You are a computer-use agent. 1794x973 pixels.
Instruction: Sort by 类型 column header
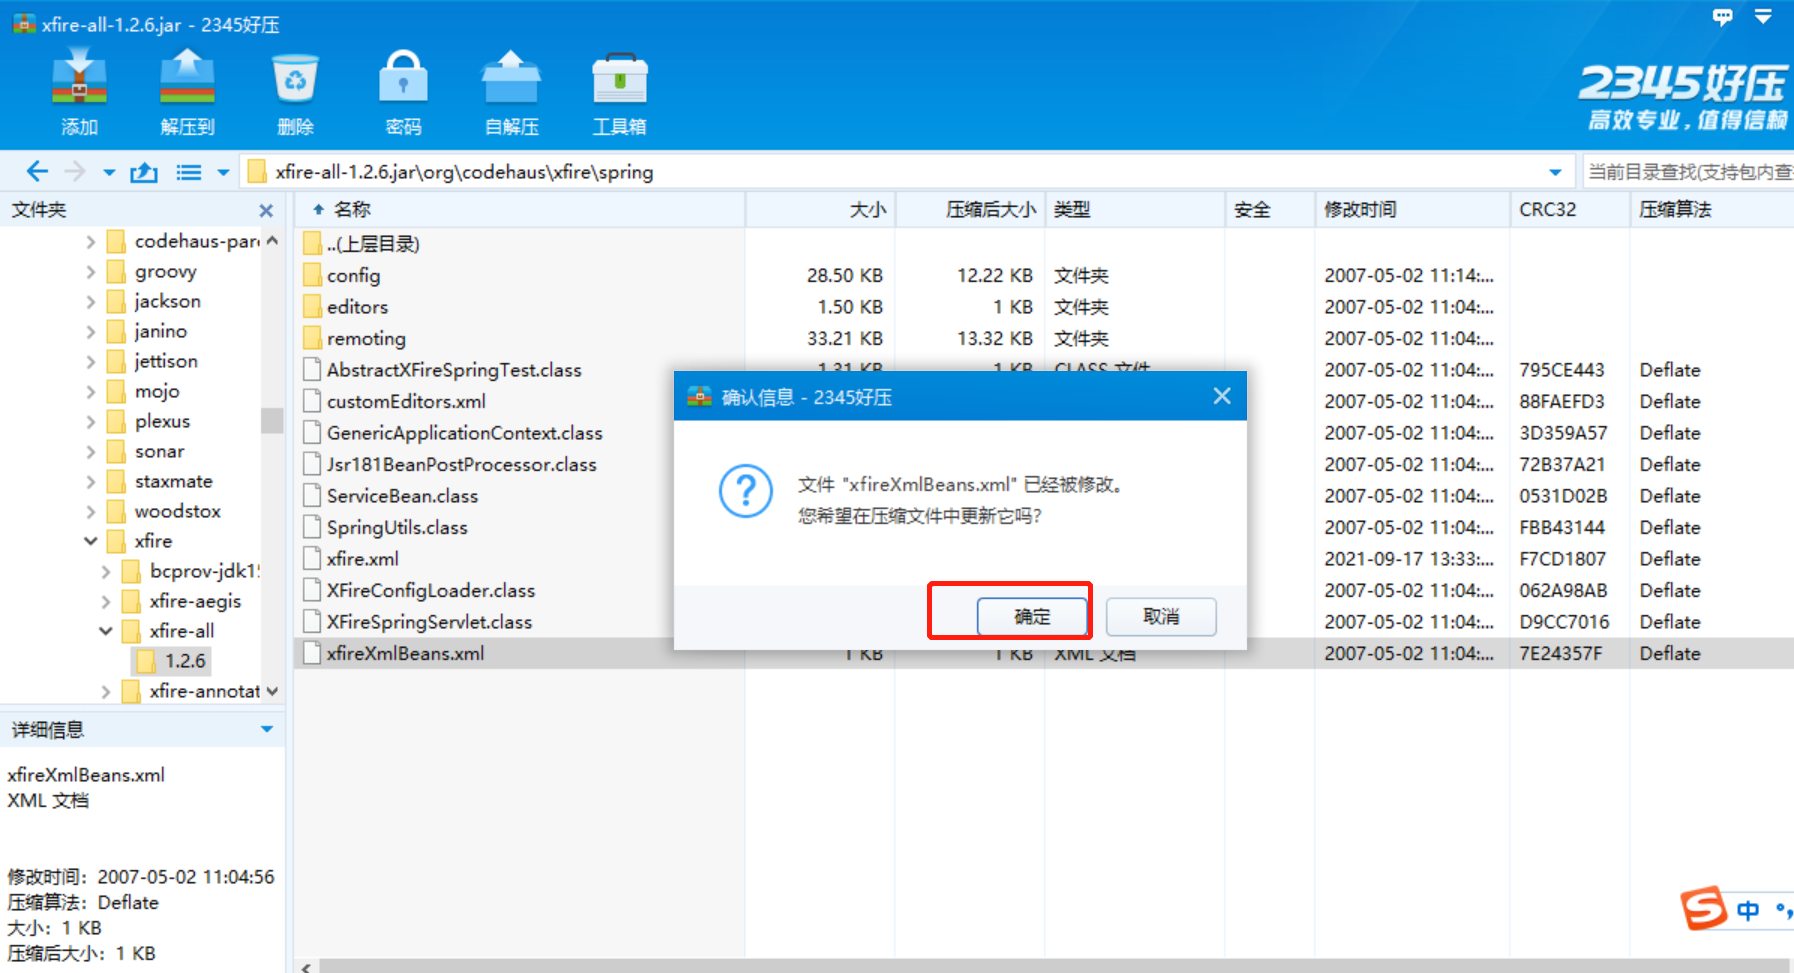point(1135,210)
